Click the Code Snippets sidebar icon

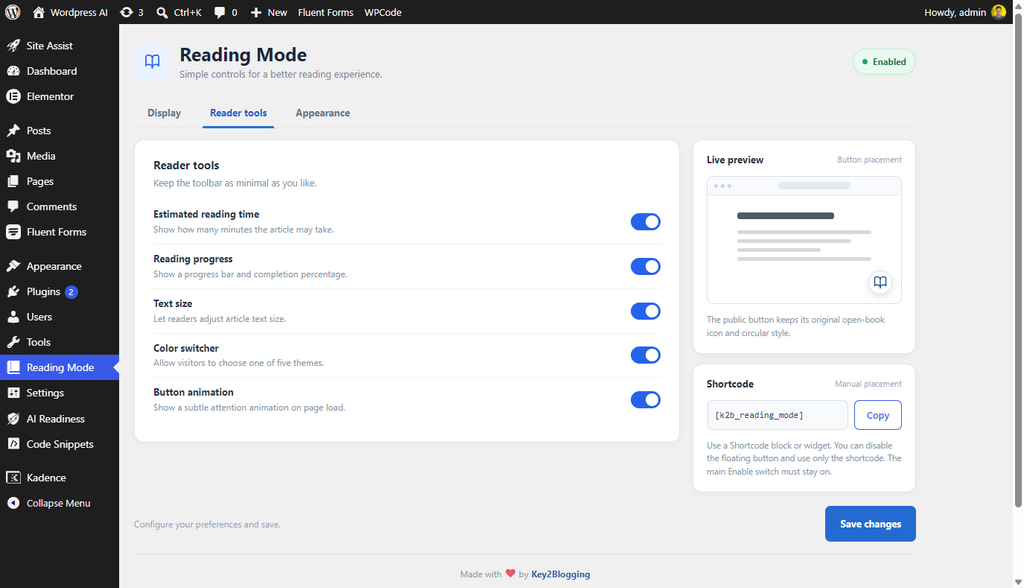(13, 444)
